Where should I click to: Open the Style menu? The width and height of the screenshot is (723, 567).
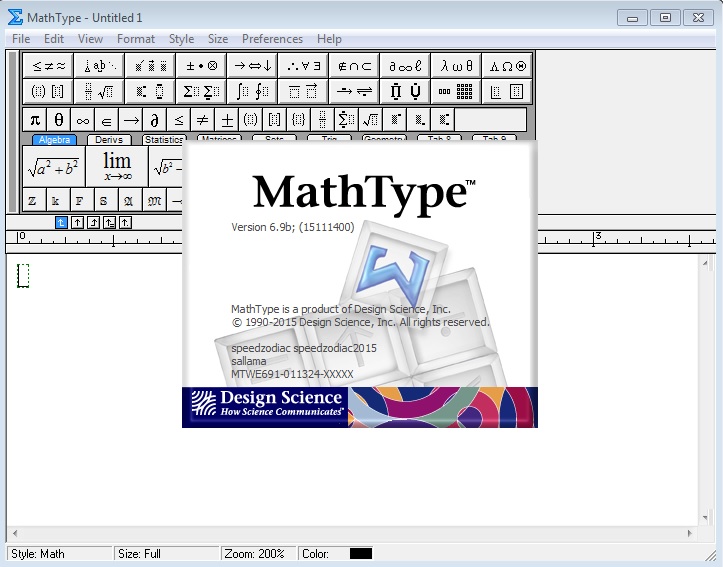(182, 39)
